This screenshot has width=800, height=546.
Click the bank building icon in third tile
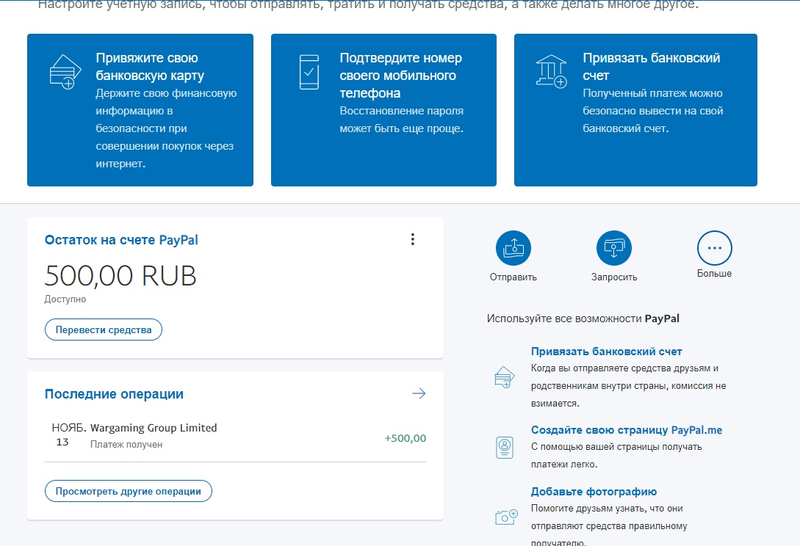click(551, 71)
